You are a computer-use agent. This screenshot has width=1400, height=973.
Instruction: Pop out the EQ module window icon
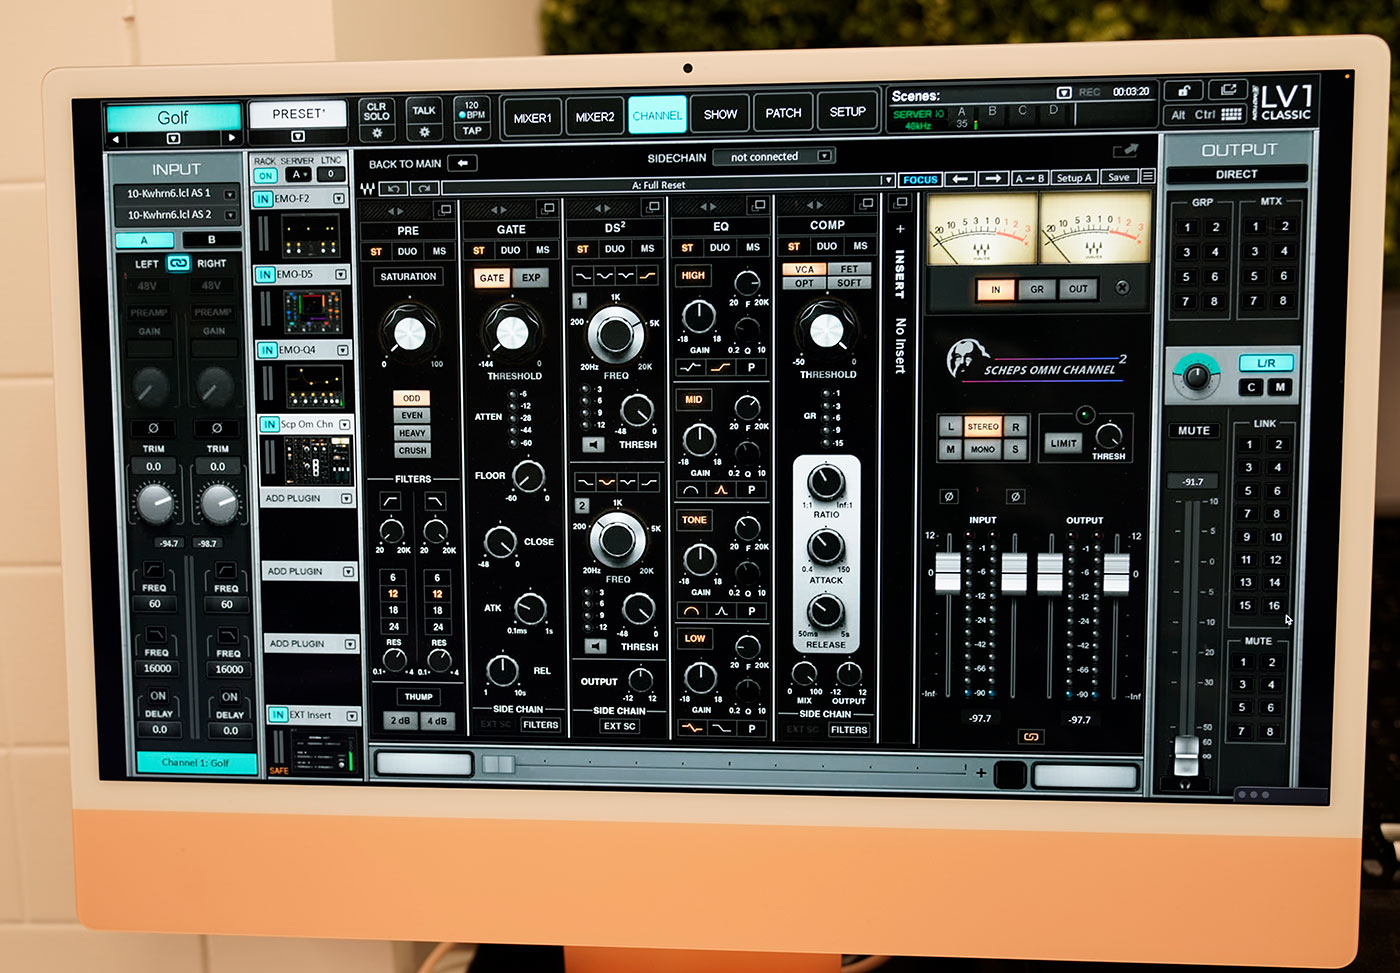[759, 205]
